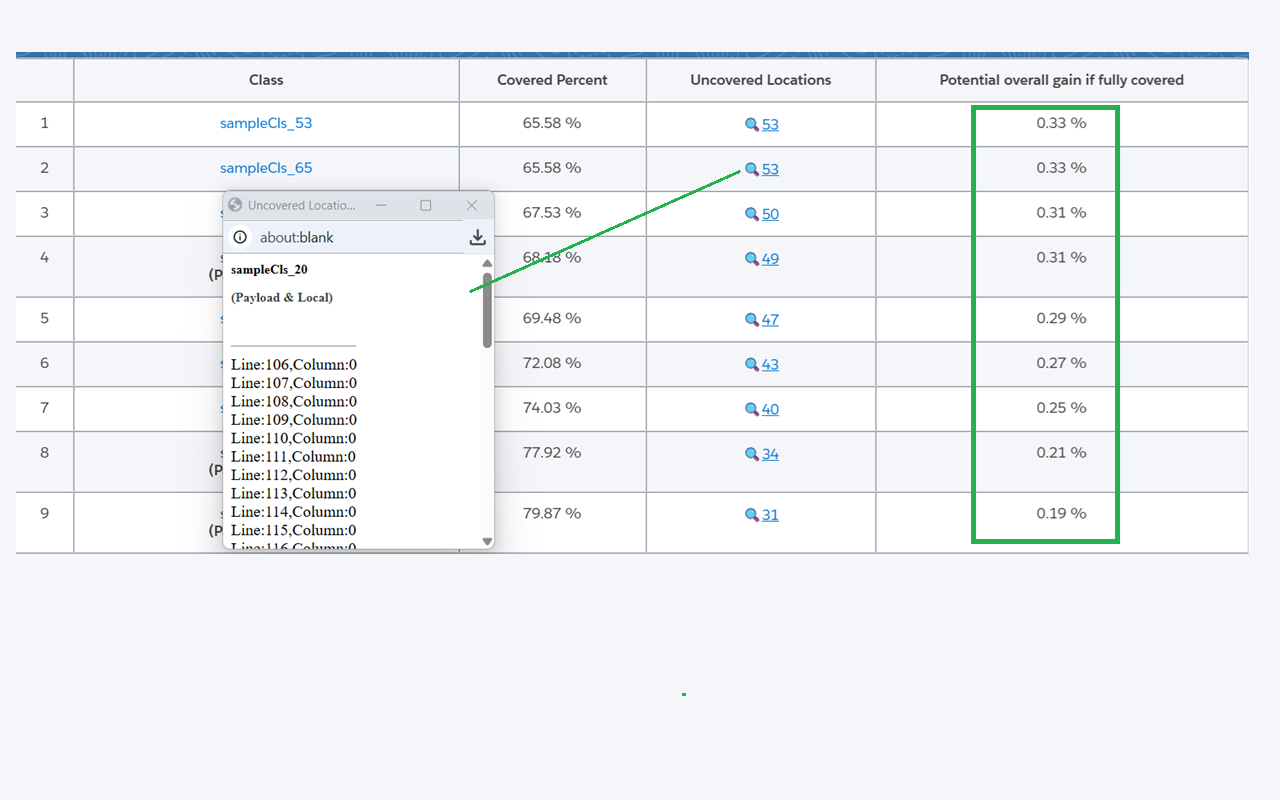Click the magnifier icon next to link 49

click(750, 258)
